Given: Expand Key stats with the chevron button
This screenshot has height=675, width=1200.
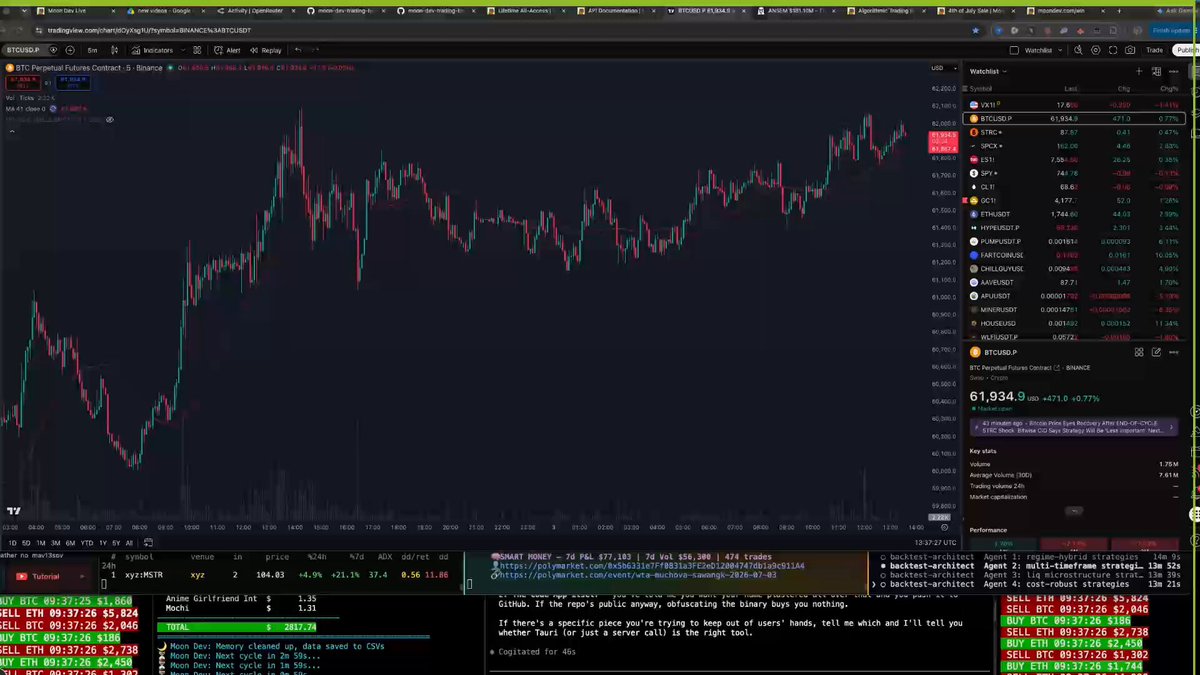Looking at the screenshot, I should pos(1074,510).
